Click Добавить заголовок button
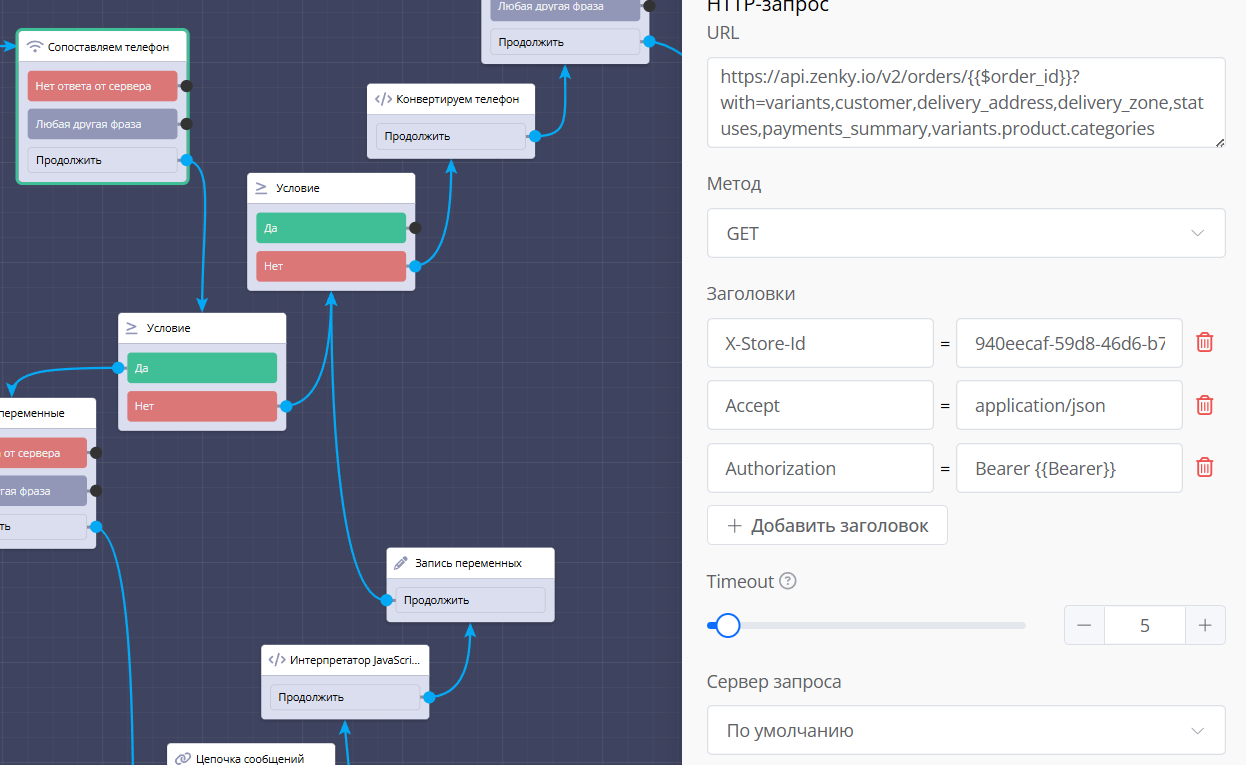Screen dimensions: 1246x765 (827, 525)
